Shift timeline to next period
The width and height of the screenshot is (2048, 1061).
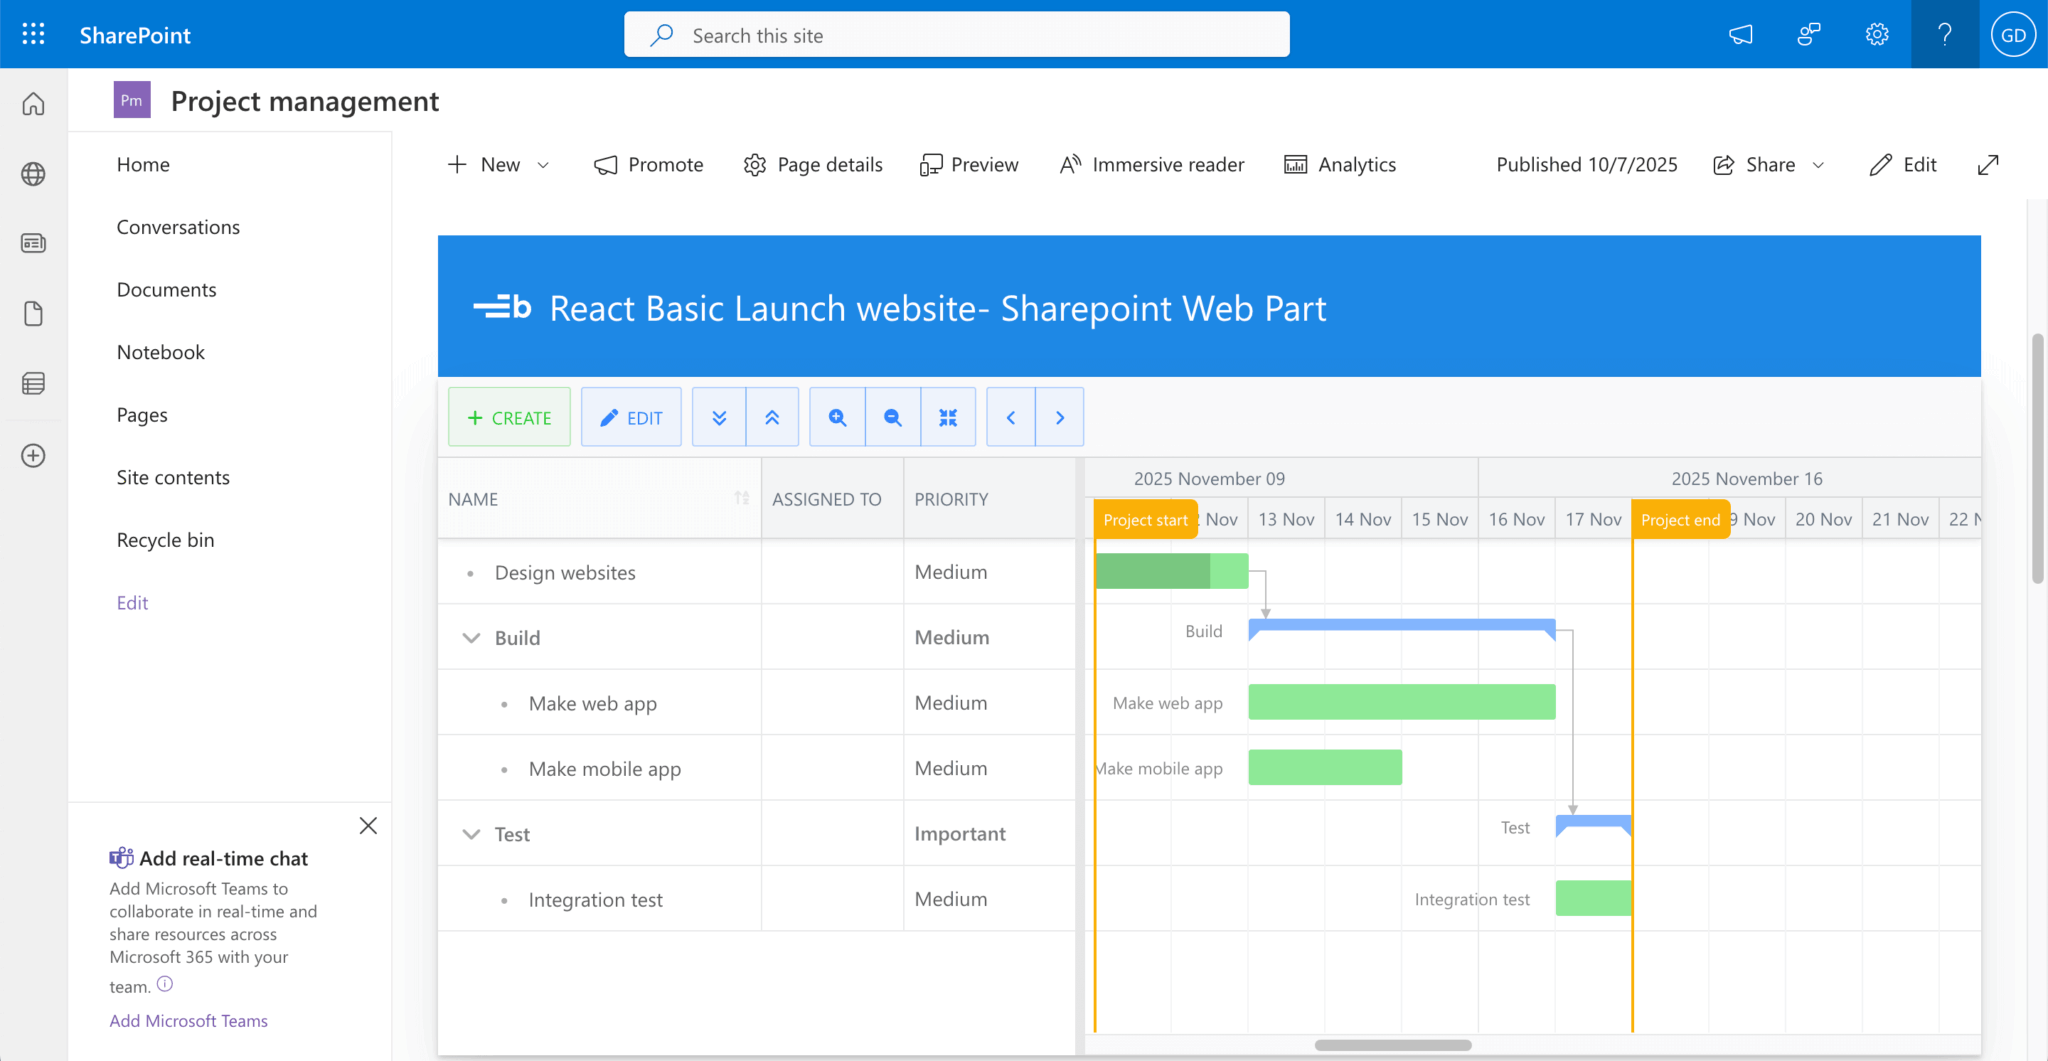point(1060,417)
